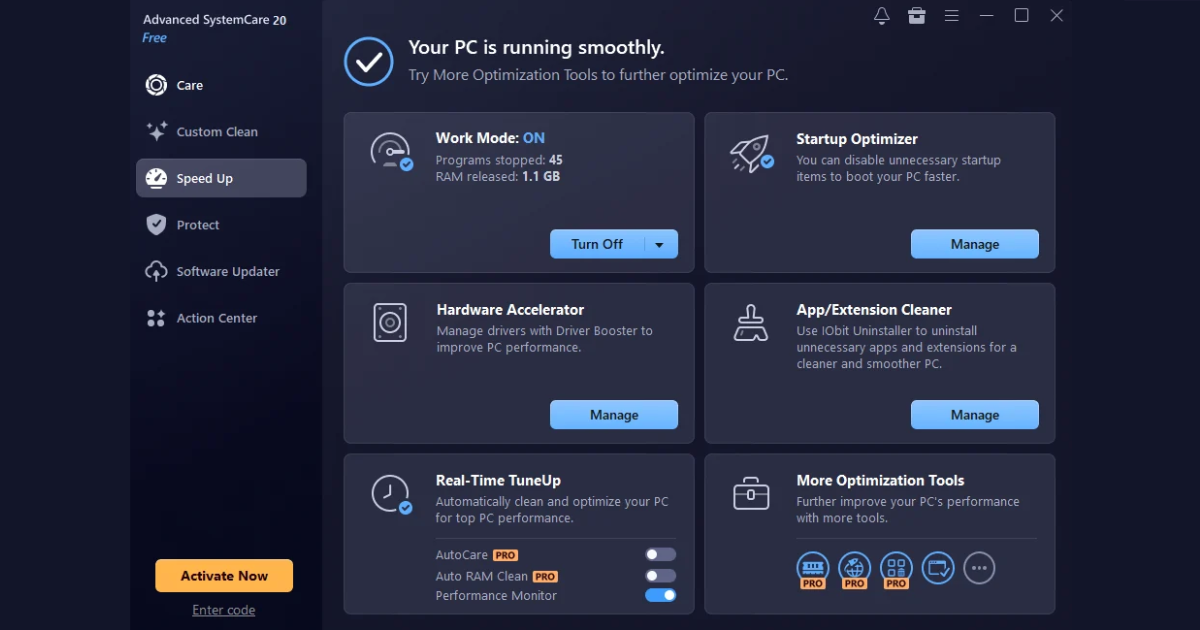
Task: Click Manage under Startup Optimizer
Action: point(975,244)
